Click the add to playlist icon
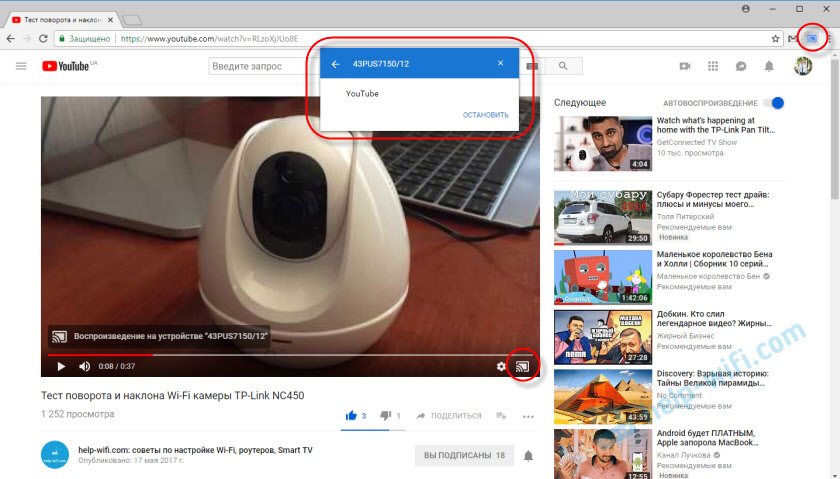 tap(501, 416)
